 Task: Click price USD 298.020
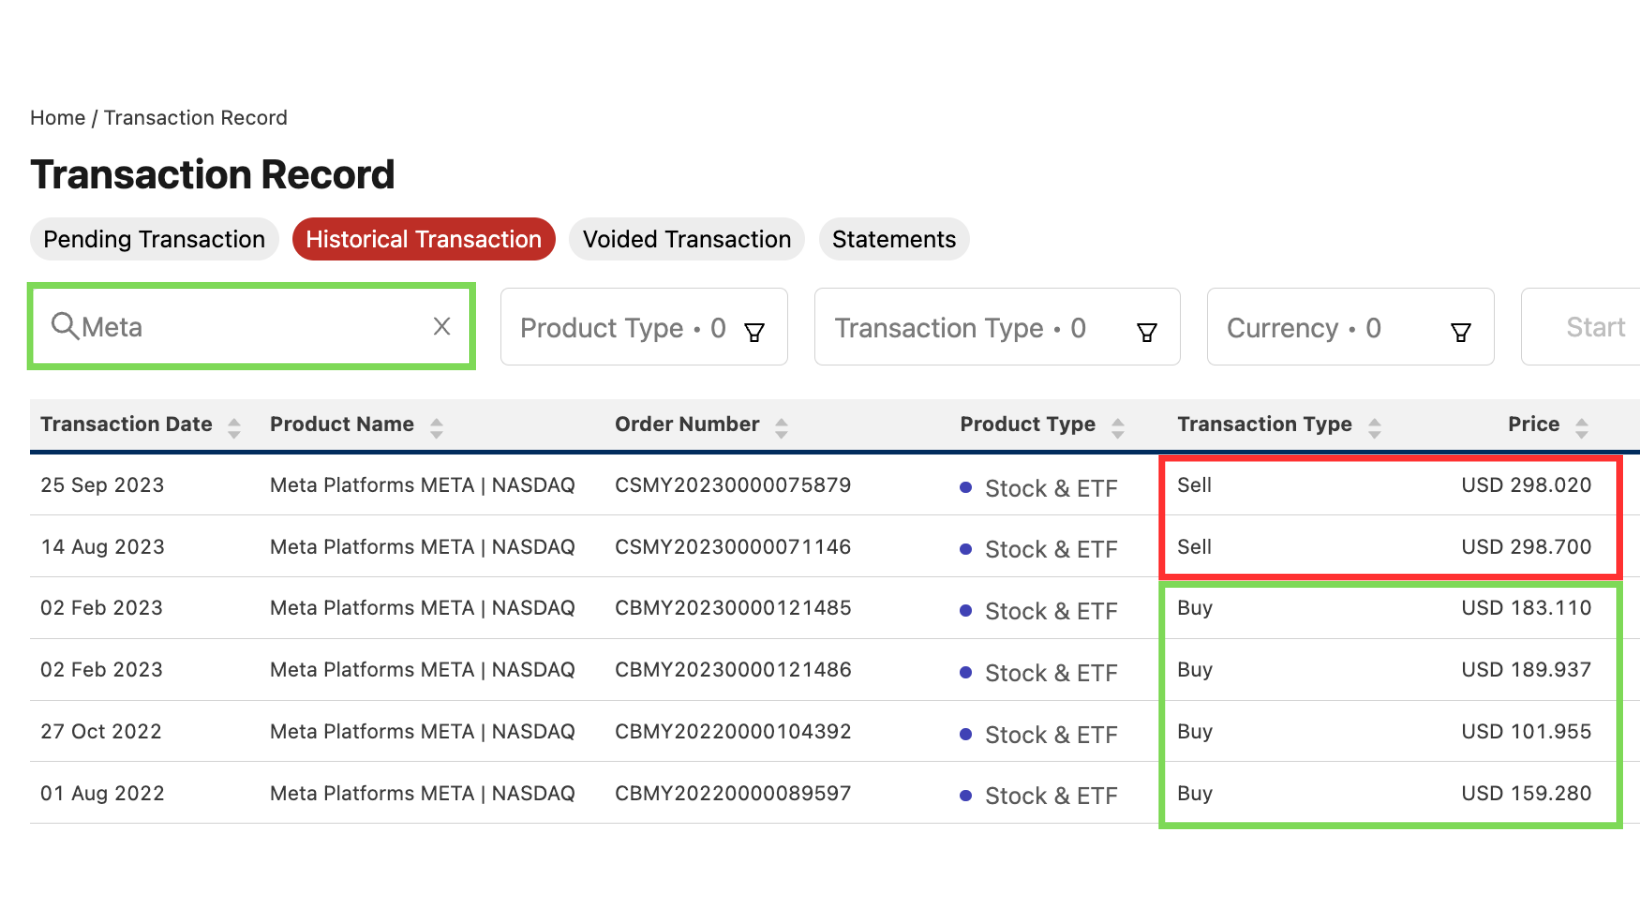click(x=1526, y=485)
